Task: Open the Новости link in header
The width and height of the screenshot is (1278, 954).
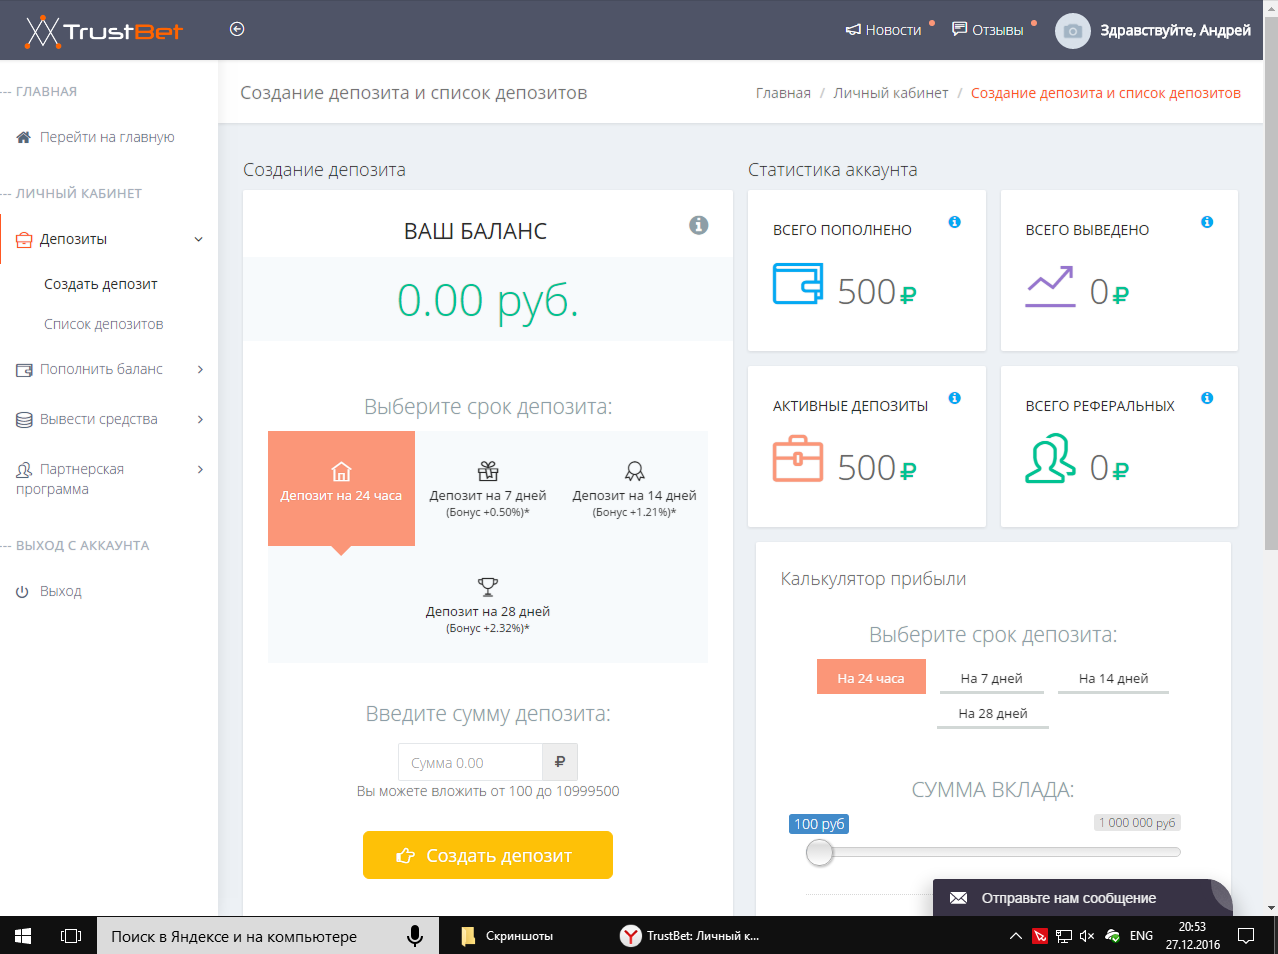Action: pos(884,30)
